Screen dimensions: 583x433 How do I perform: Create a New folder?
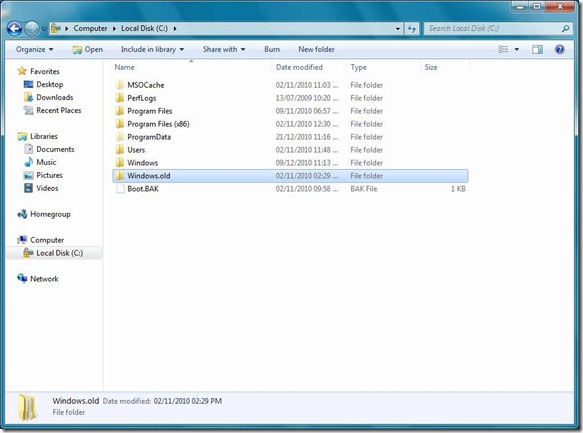(x=316, y=49)
